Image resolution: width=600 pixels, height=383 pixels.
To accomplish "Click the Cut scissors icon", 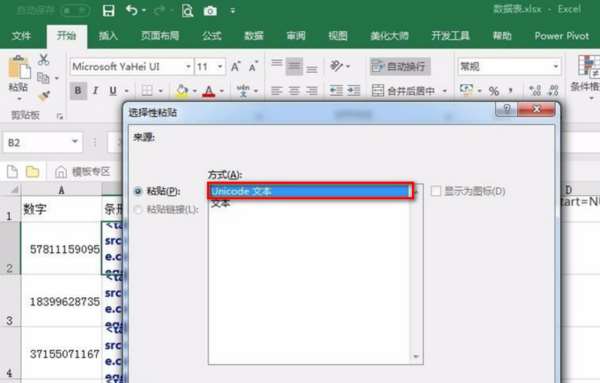I will [x=43, y=59].
